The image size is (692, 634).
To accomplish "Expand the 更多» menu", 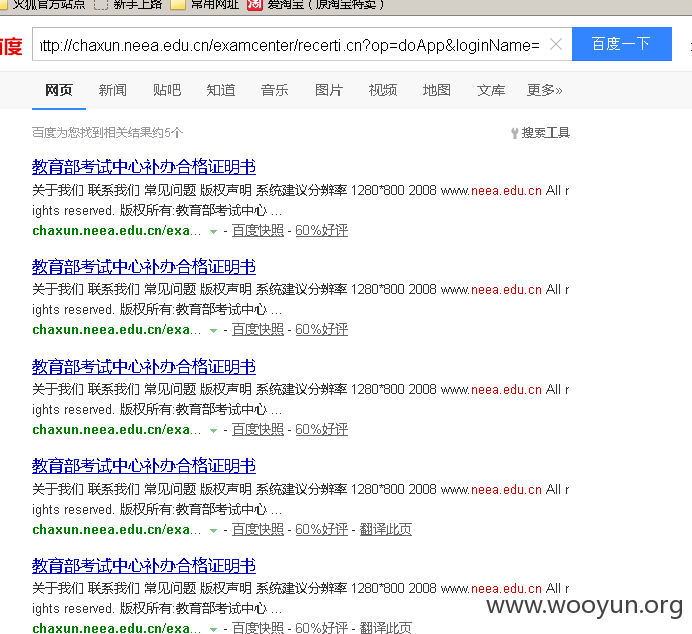I will [545, 90].
